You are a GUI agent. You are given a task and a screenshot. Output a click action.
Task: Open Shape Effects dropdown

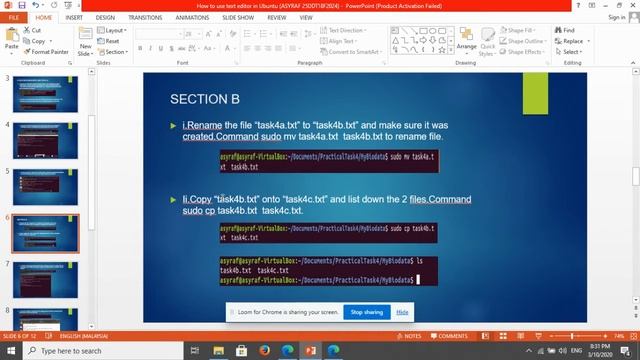pos(522,52)
